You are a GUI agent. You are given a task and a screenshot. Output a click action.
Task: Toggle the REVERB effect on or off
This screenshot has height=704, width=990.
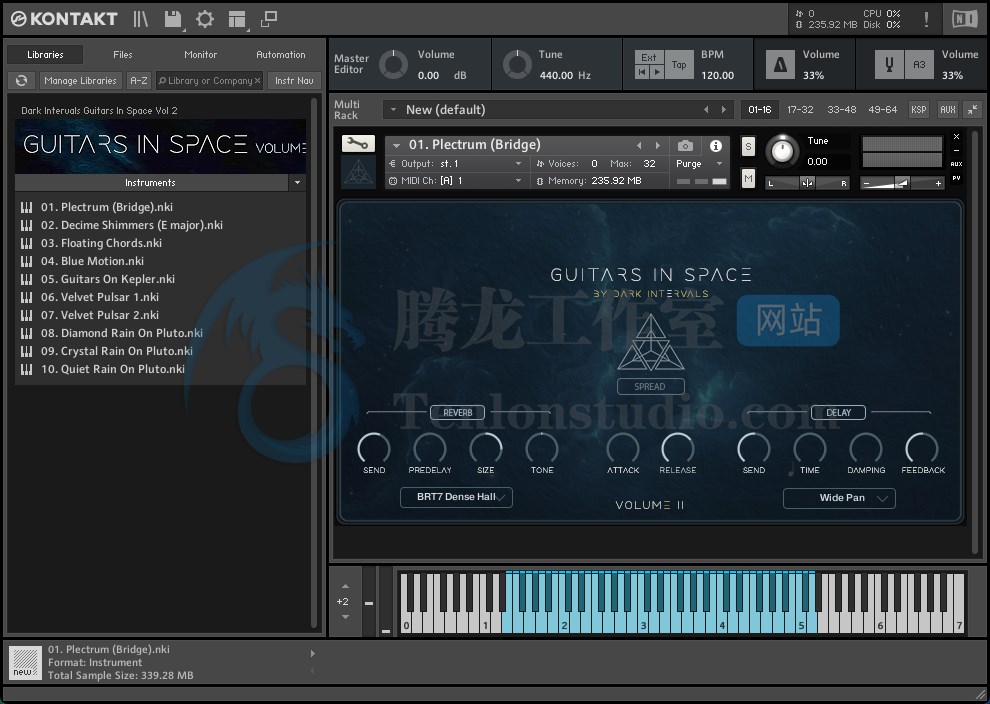point(458,413)
